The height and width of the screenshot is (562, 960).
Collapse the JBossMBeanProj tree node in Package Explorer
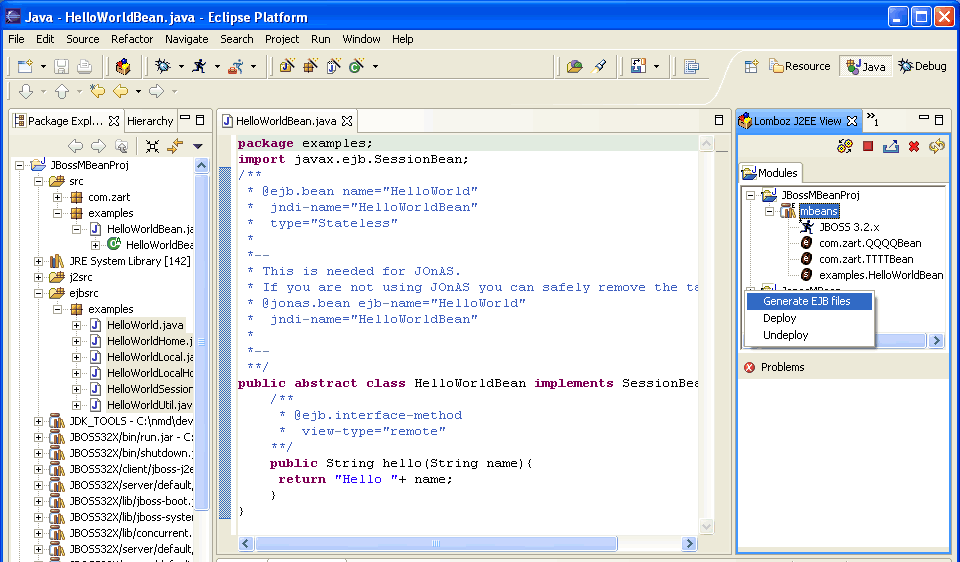pyautogui.click(x=20, y=165)
